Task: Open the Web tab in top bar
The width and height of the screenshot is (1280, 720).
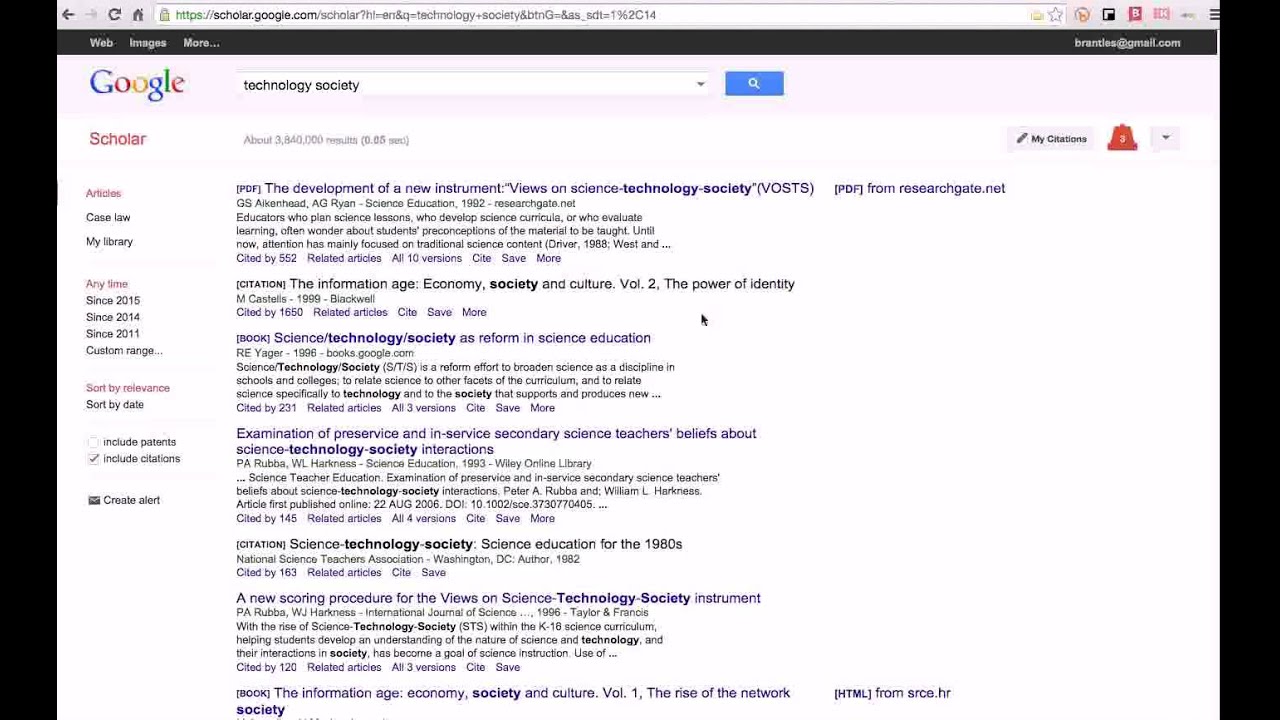Action: pyautogui.click(x=101, y=43)
